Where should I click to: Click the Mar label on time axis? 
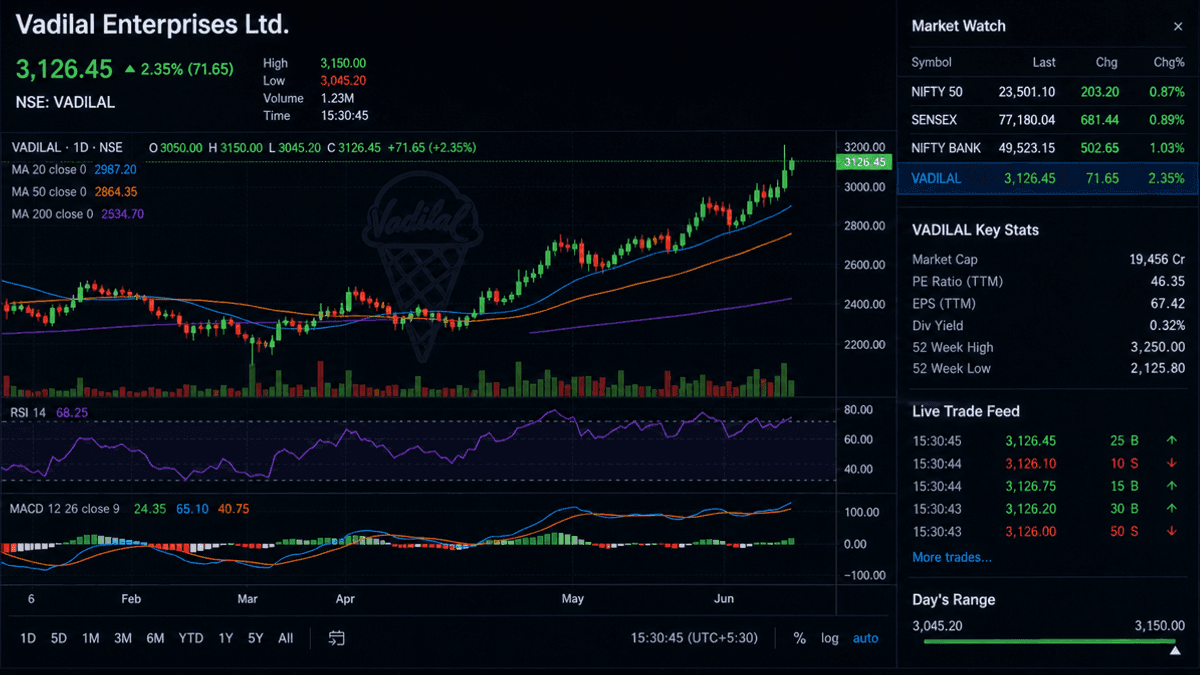[247, 599]
